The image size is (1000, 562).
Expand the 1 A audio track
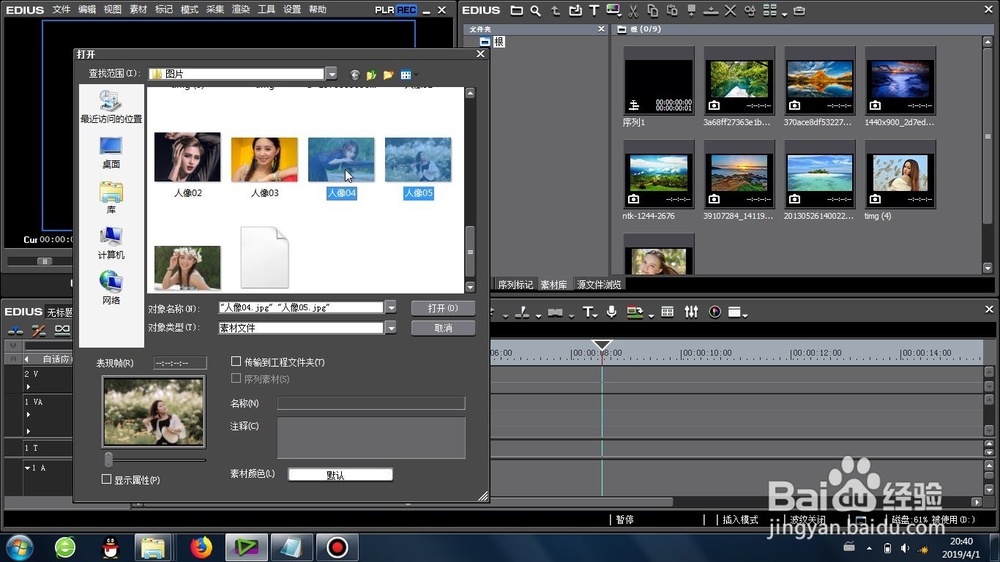27,468
